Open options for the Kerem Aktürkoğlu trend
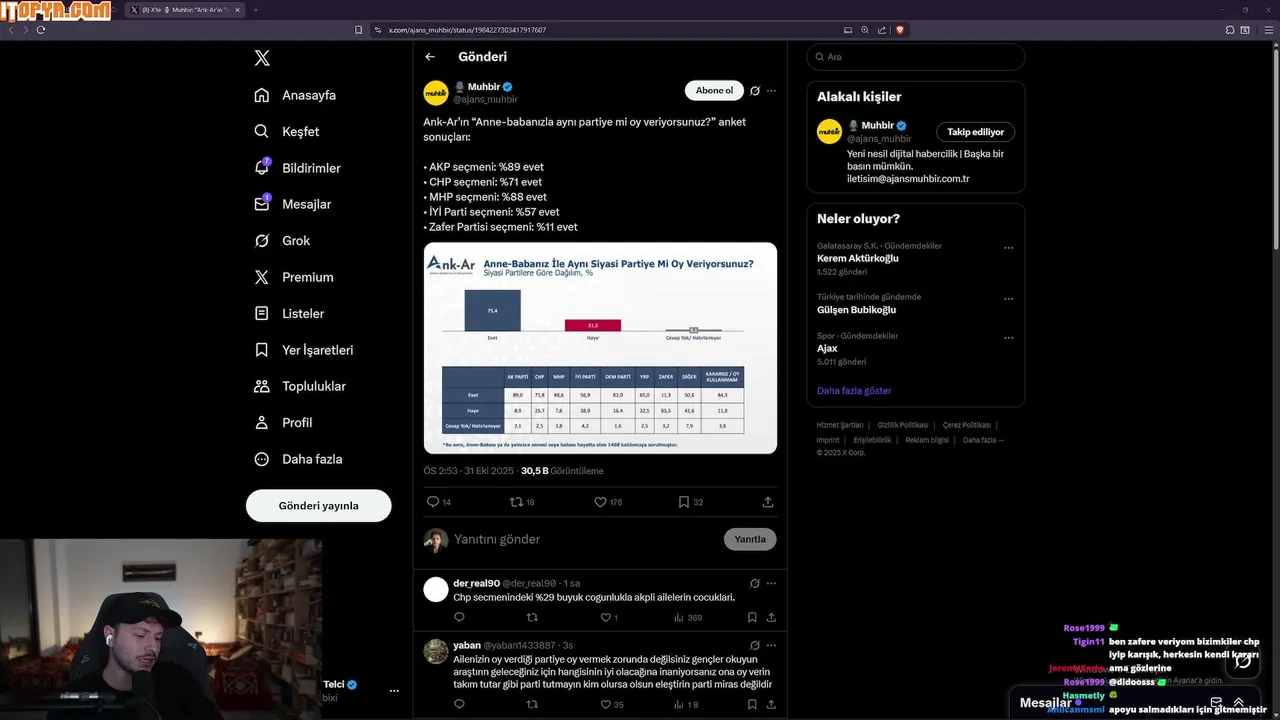The height and width of the screenshot is (720, 1280). click(1009, 248)
